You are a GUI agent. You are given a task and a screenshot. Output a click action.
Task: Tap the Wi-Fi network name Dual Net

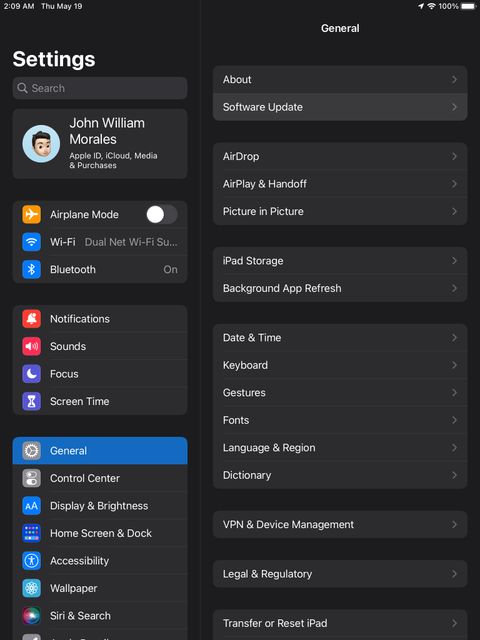tap(131, 242)
